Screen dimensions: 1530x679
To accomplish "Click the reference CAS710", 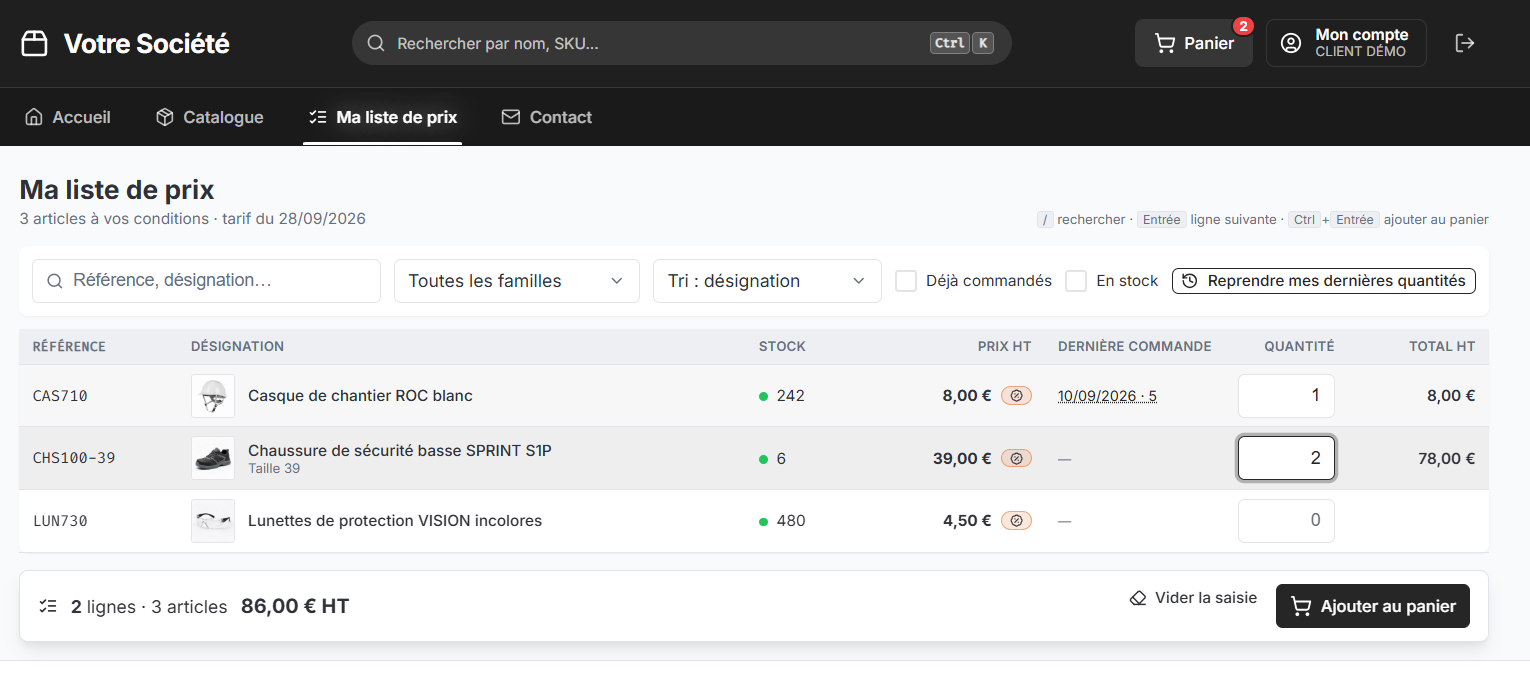I will tap(60, 396).
